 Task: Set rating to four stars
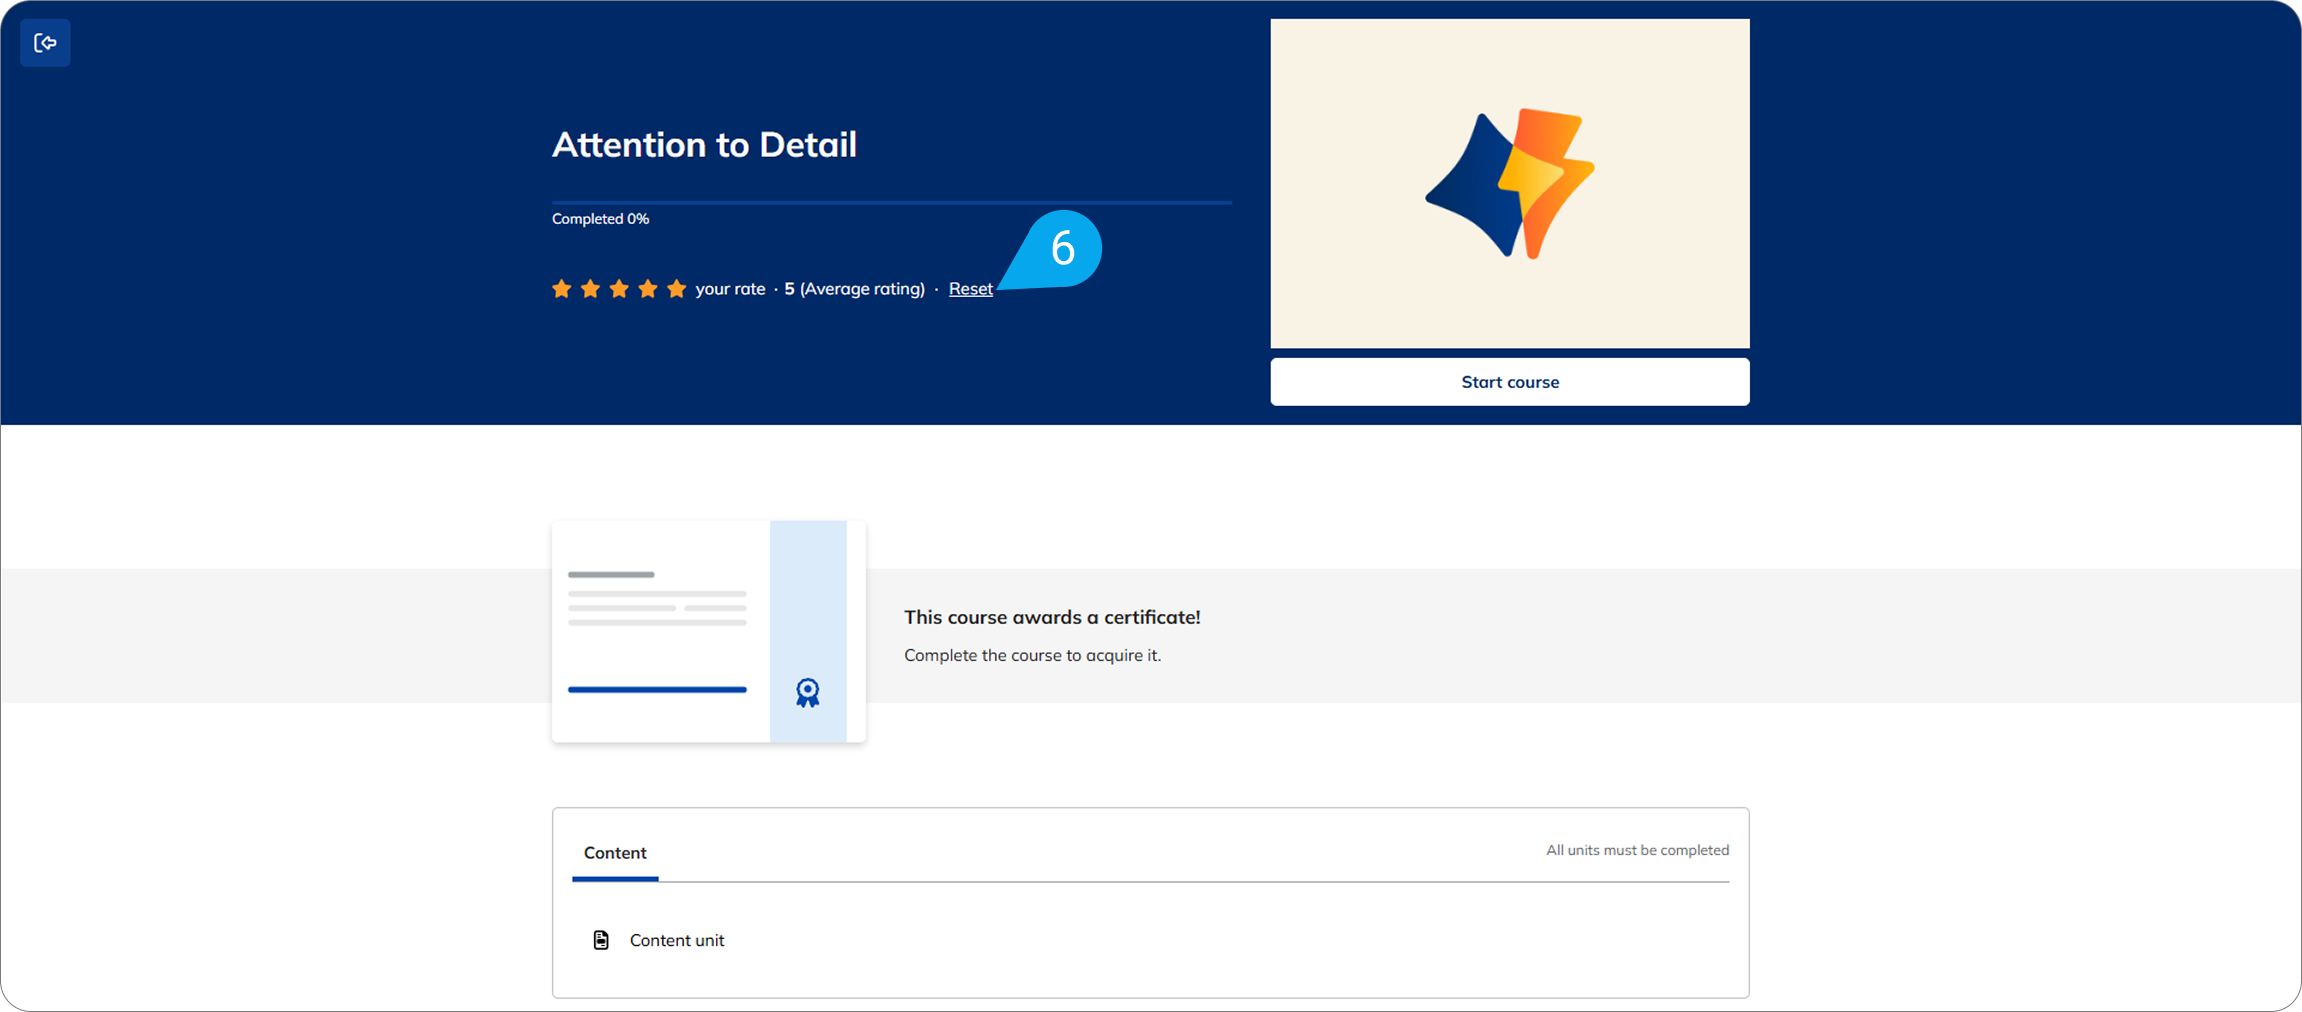pos(648,289)
